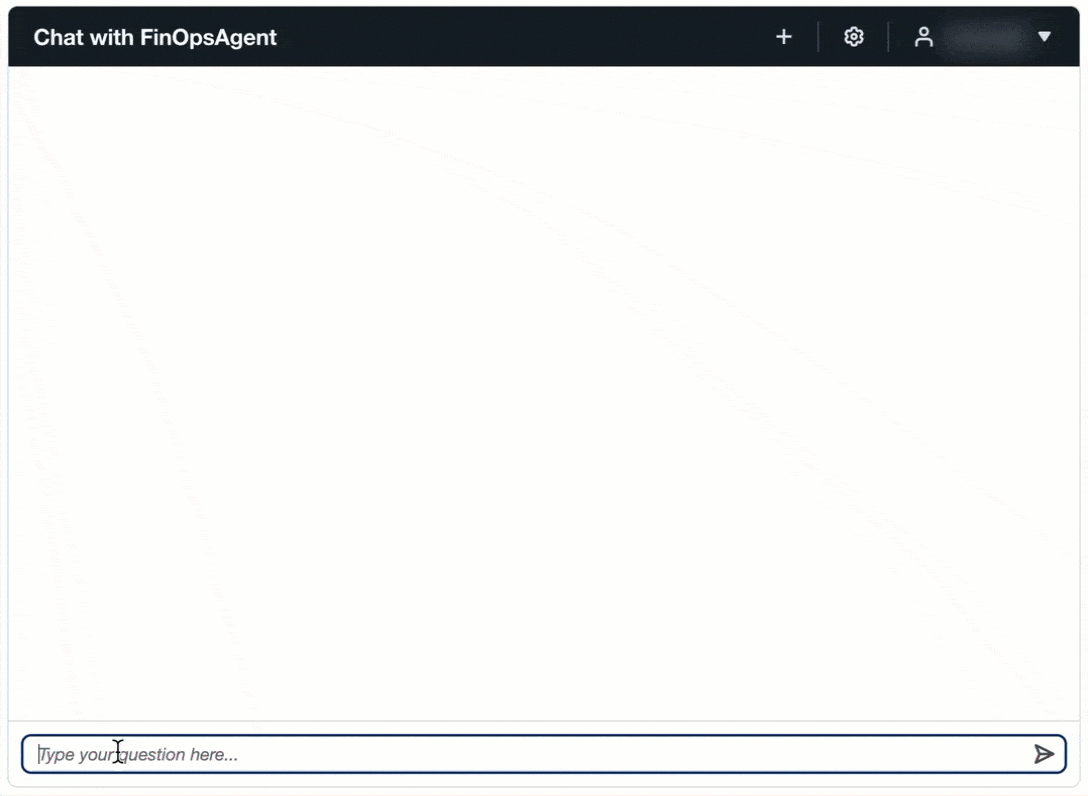Select the cog icon beside the plus
This screenshot has width=1088, height=796.
853,37
